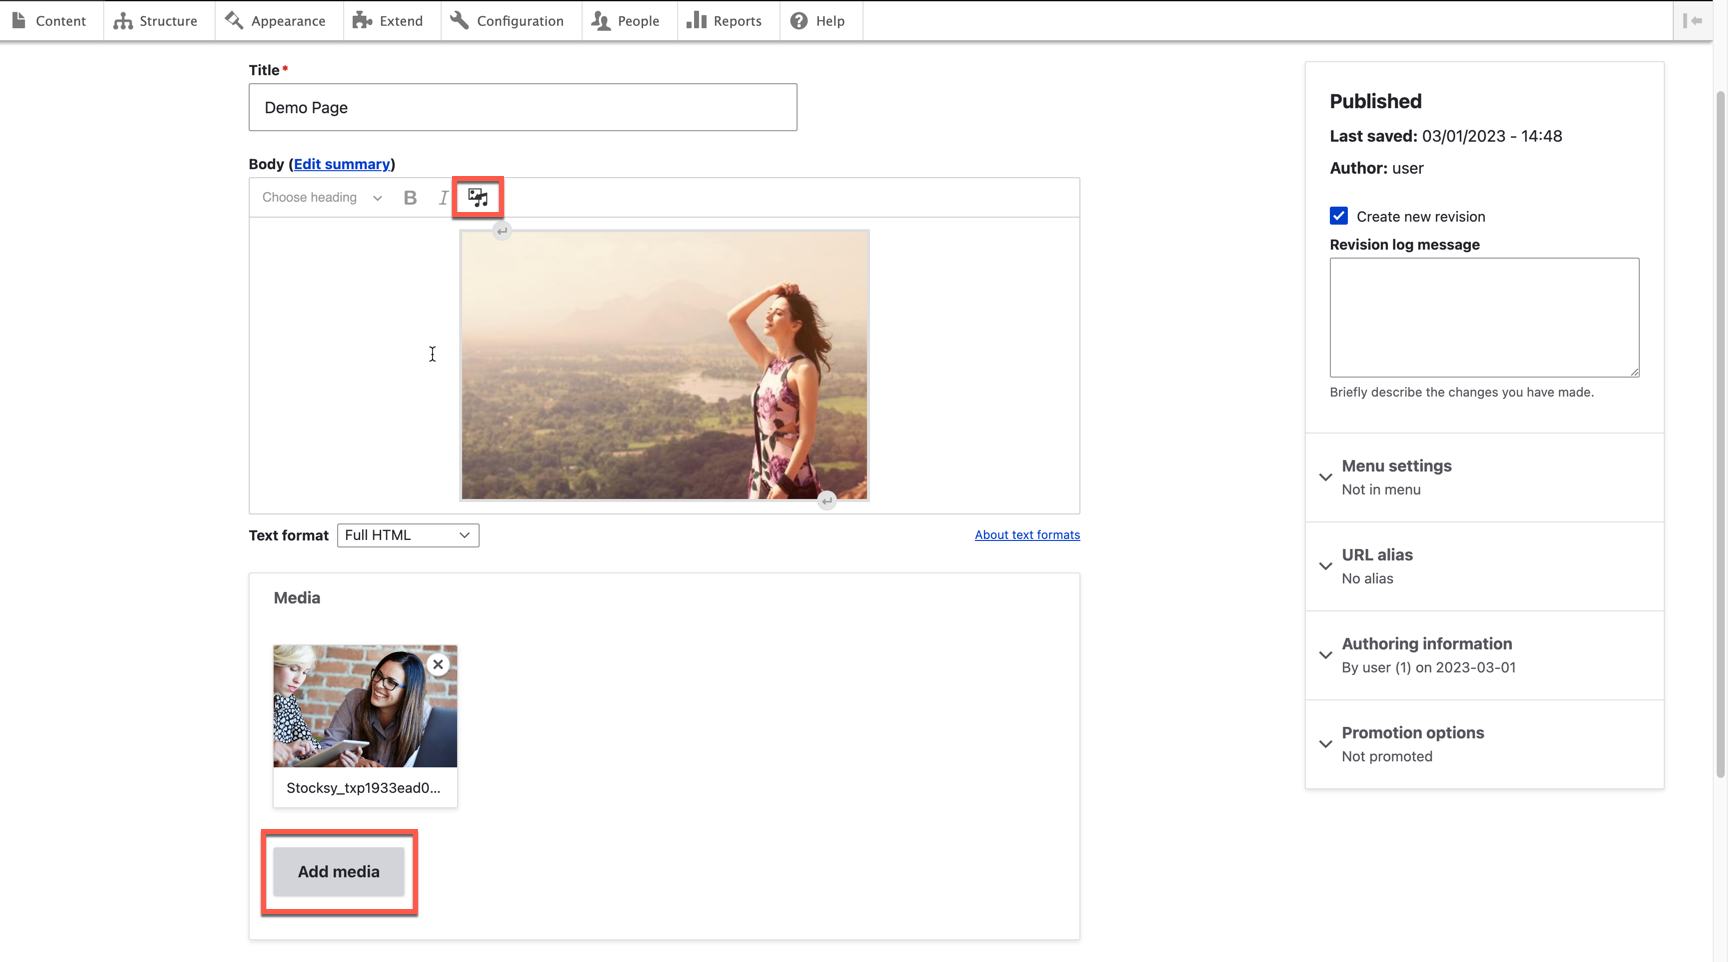Insert paragraph before the image
Viewport: 1728px width, 962px height.
coord(502,231)
